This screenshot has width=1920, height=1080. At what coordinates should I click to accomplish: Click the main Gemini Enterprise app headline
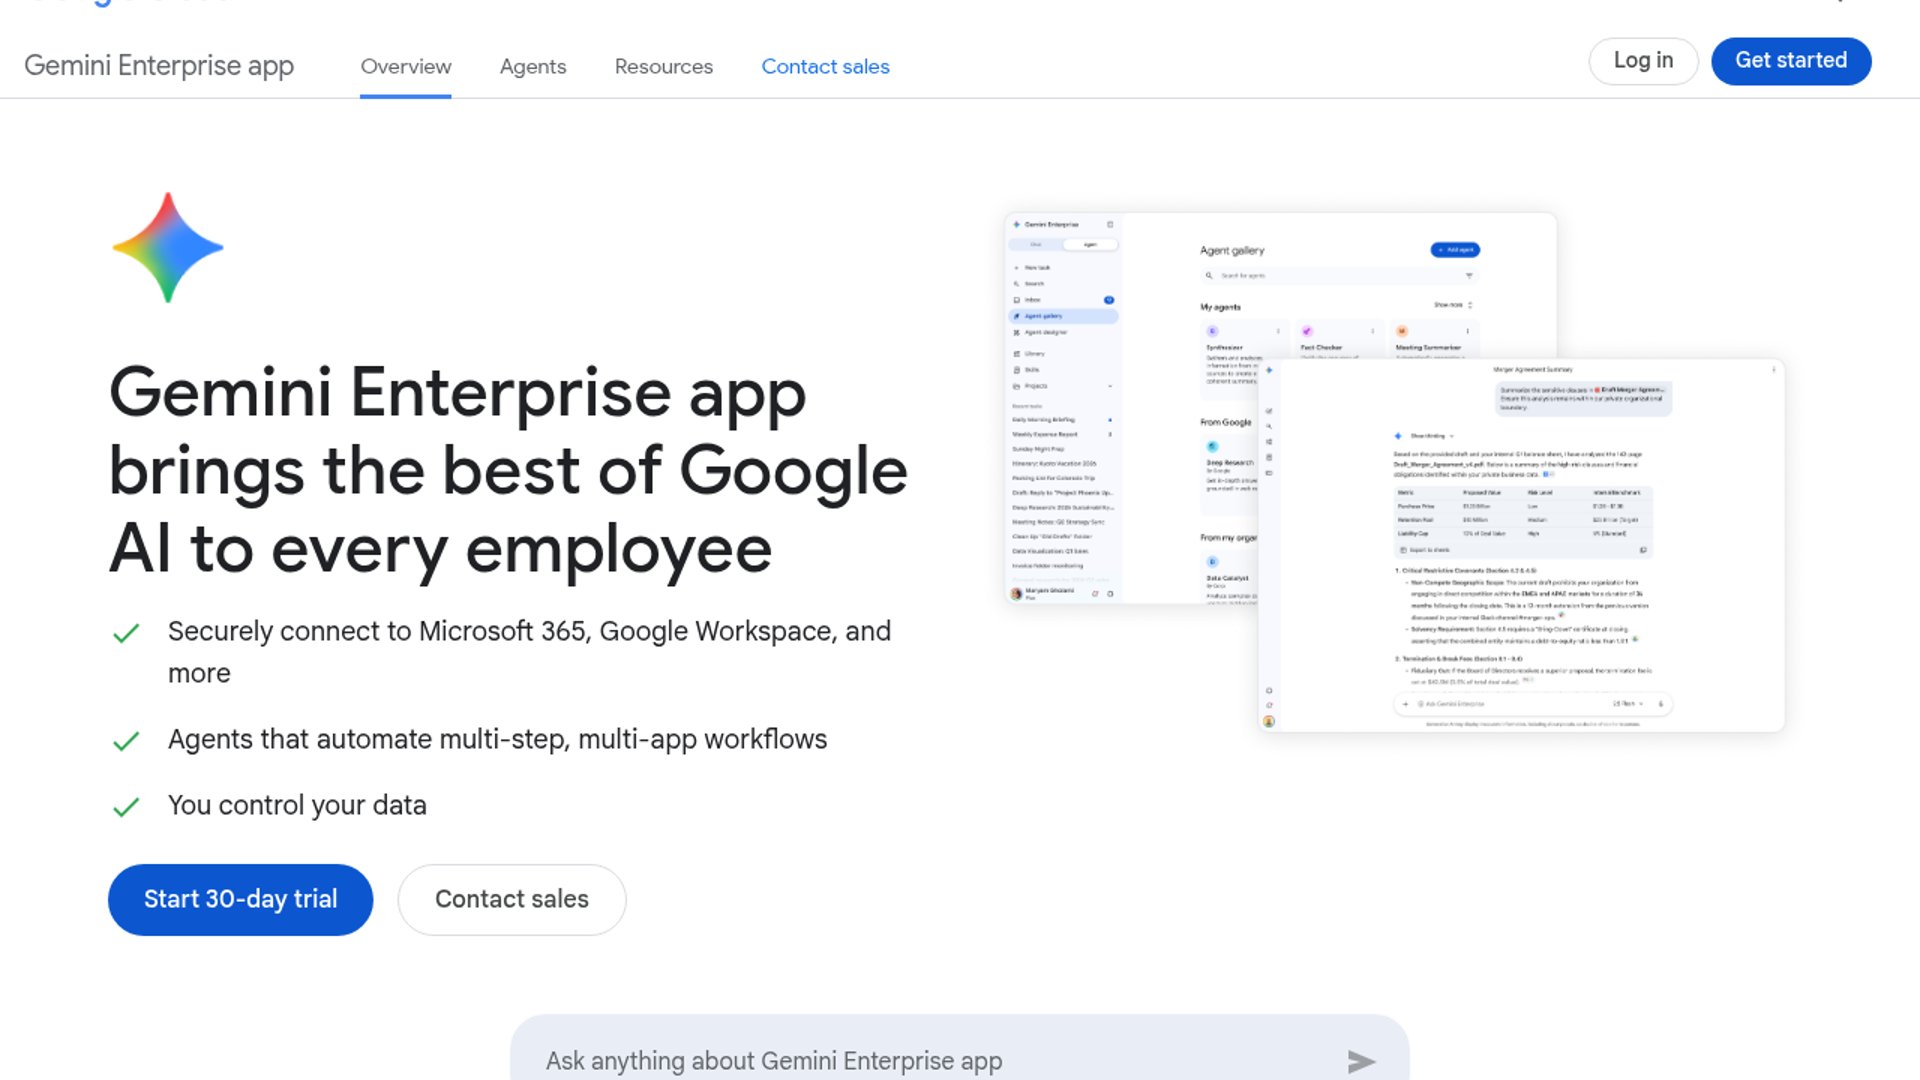(508, 471)
